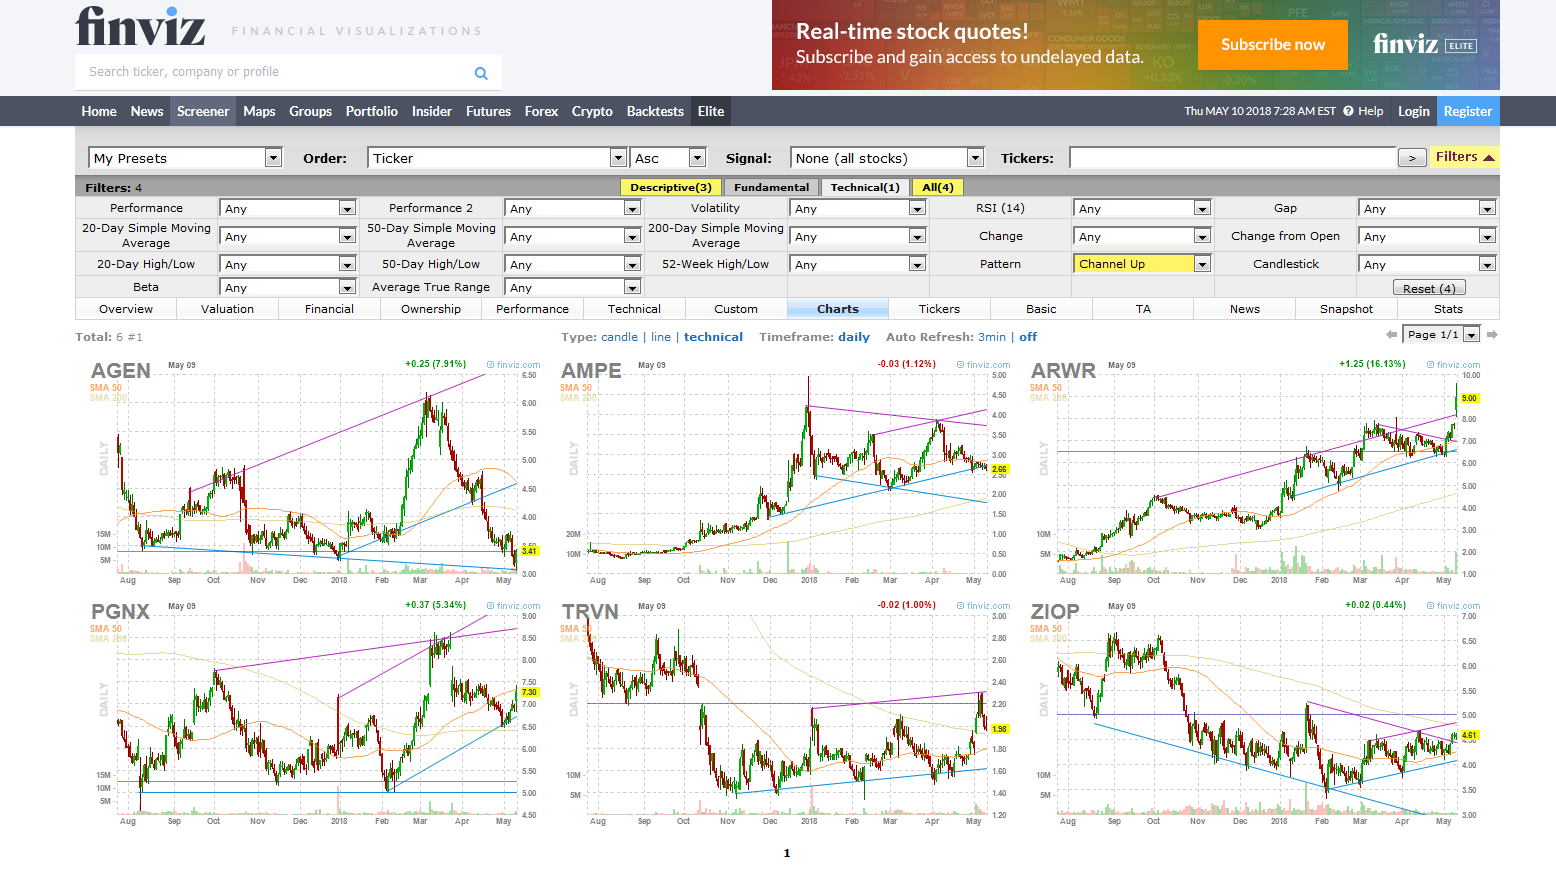The height and width of the screenshot is (881, 1556).
Task: Click the Subscribe now button
Action: point(1272,45)
